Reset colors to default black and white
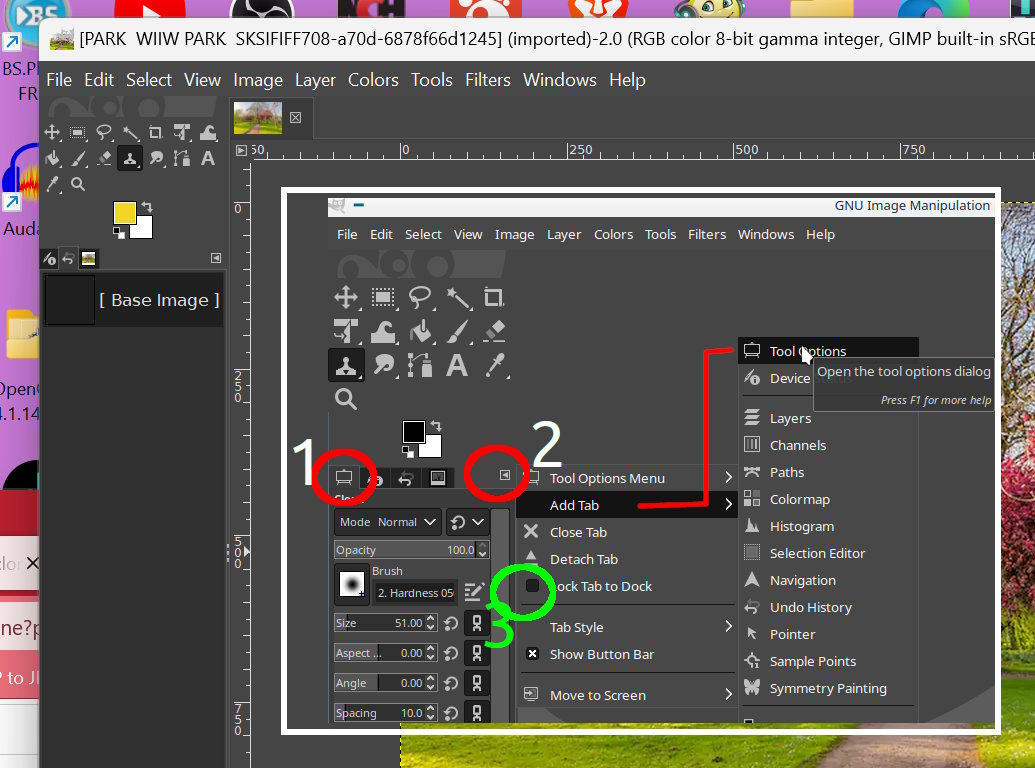 pyautogui.click(x=119, y=232)
